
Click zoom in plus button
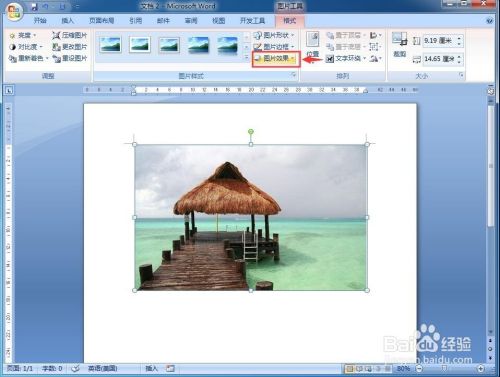click(480, 369)
